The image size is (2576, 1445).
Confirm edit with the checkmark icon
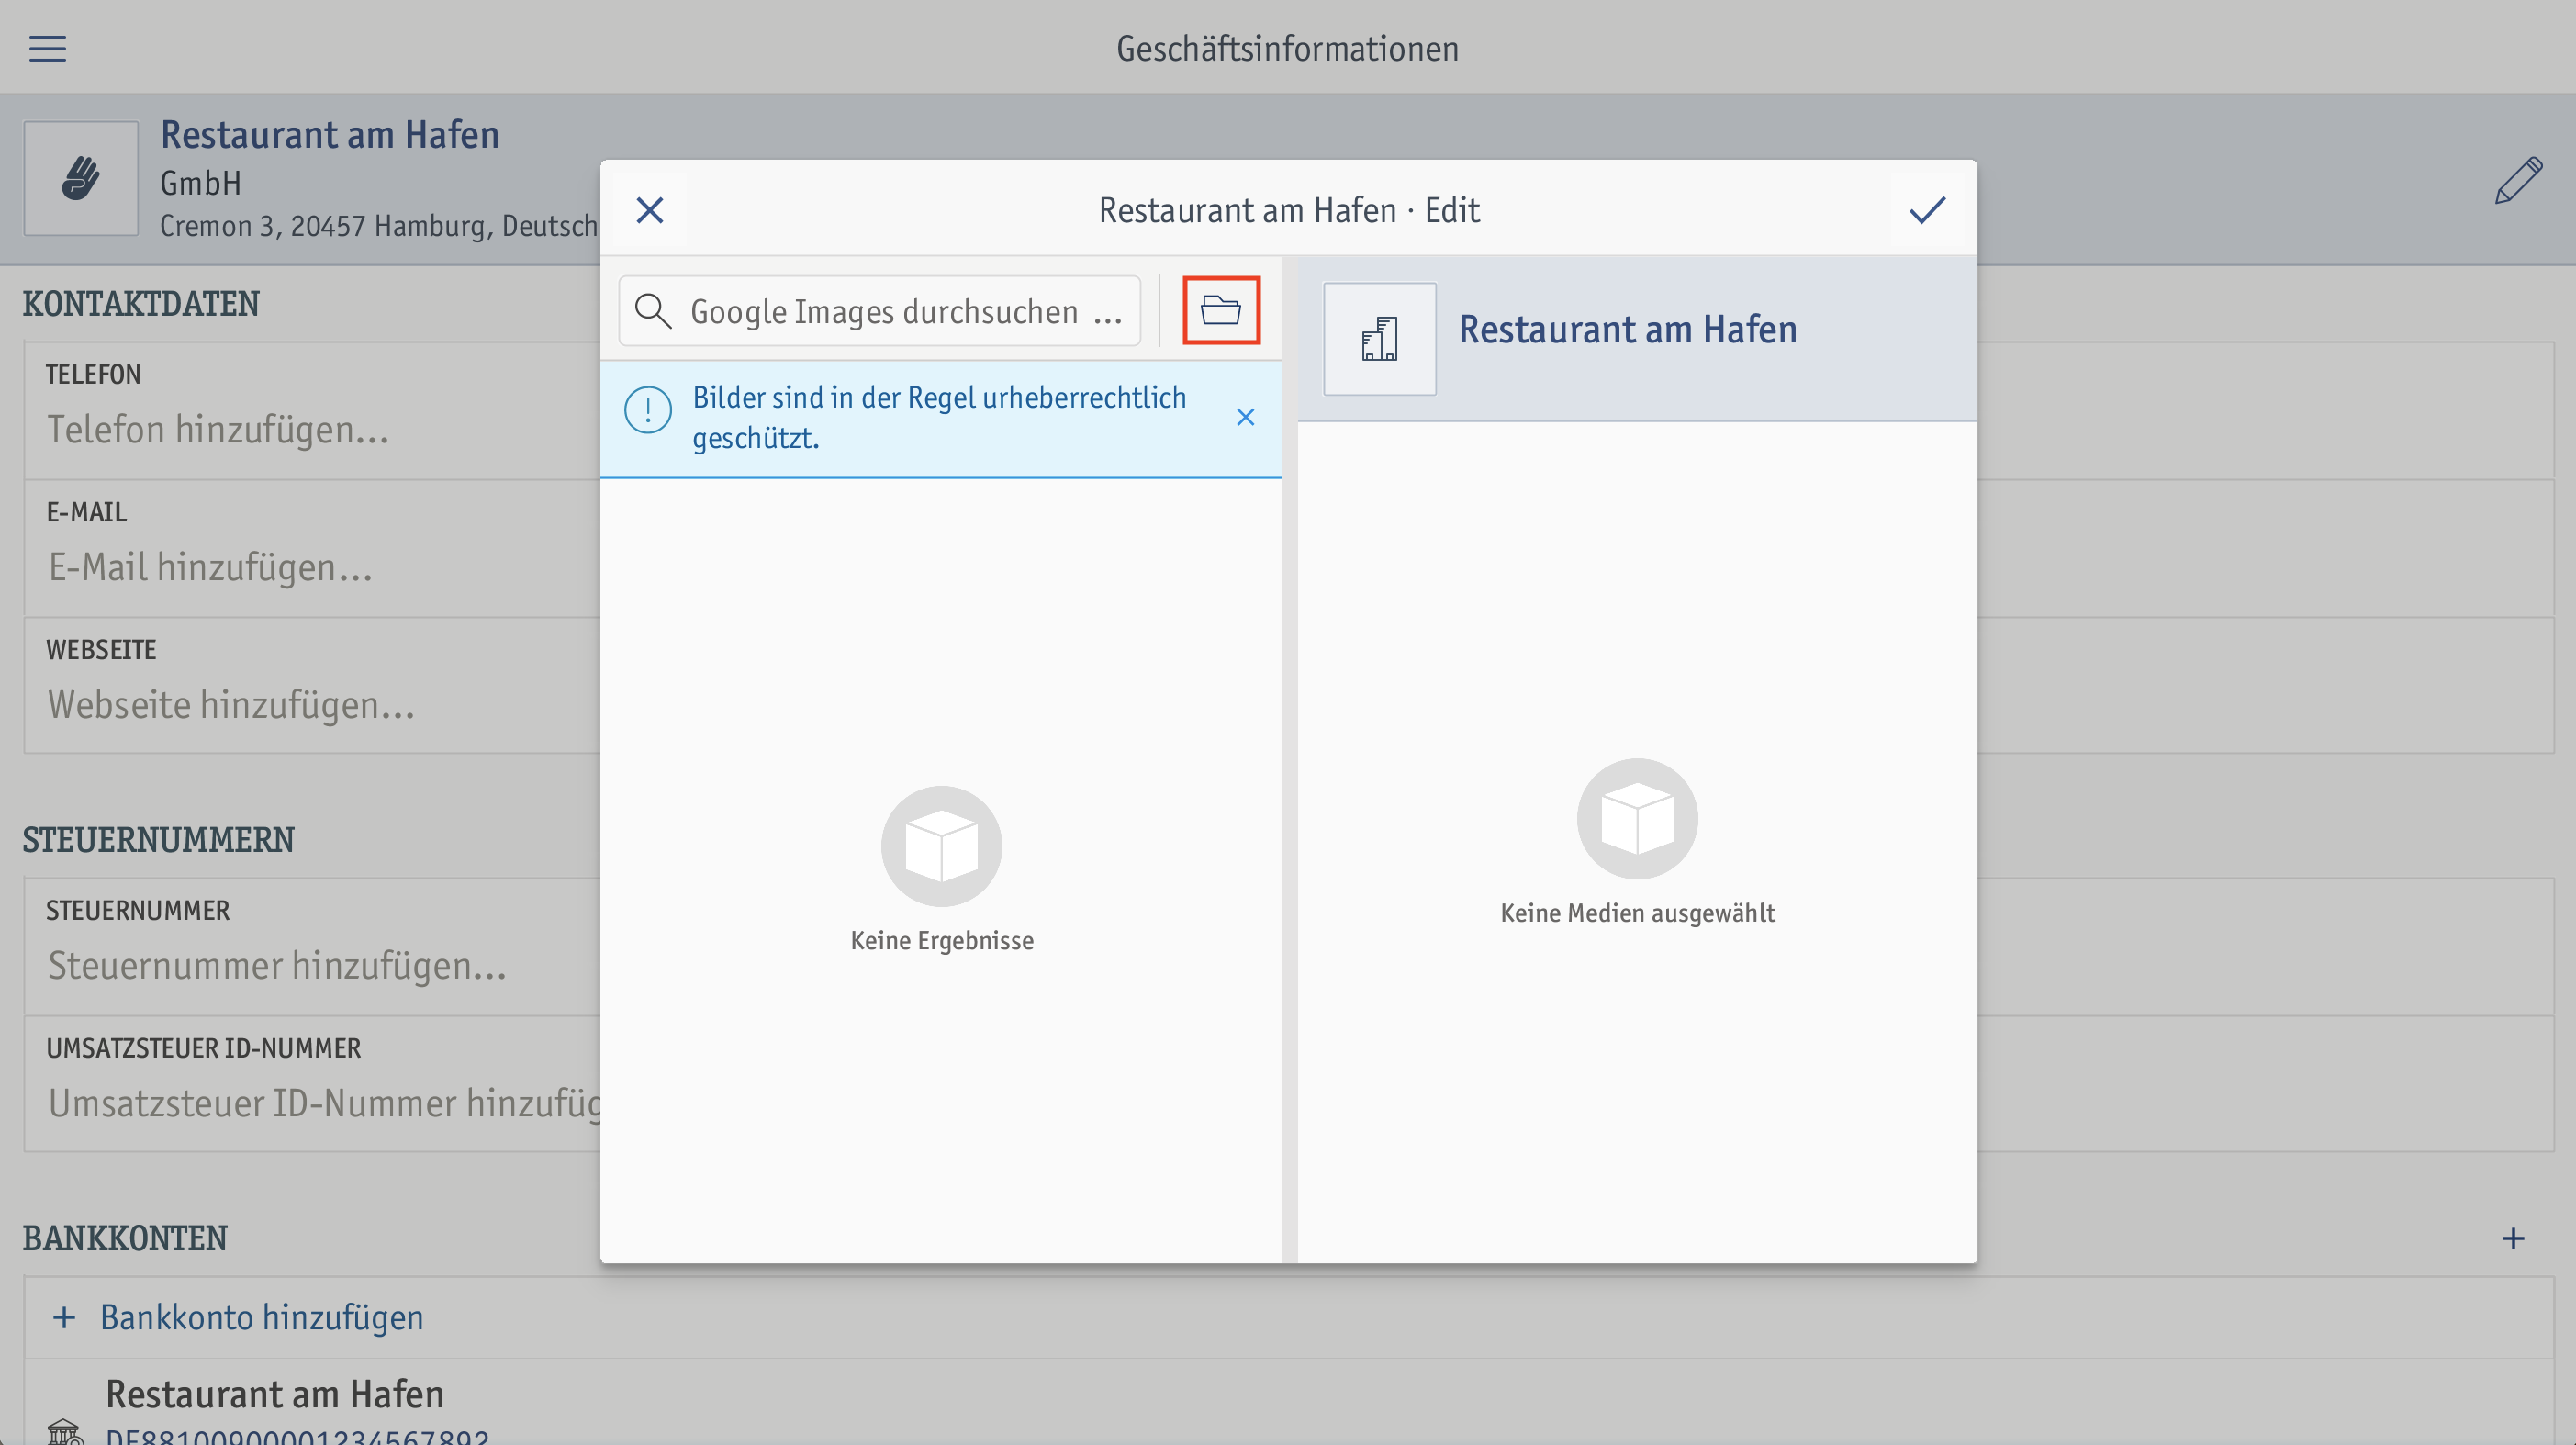tap(1927, 210)
